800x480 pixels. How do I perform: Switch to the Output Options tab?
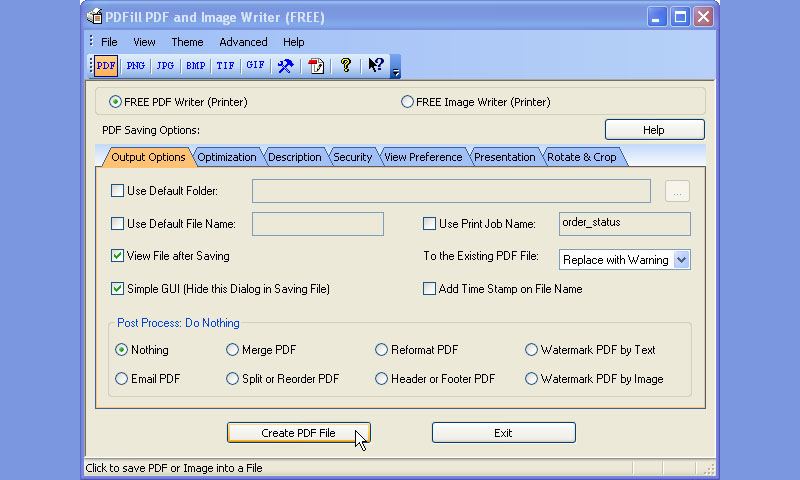click(x=148, y=157)
